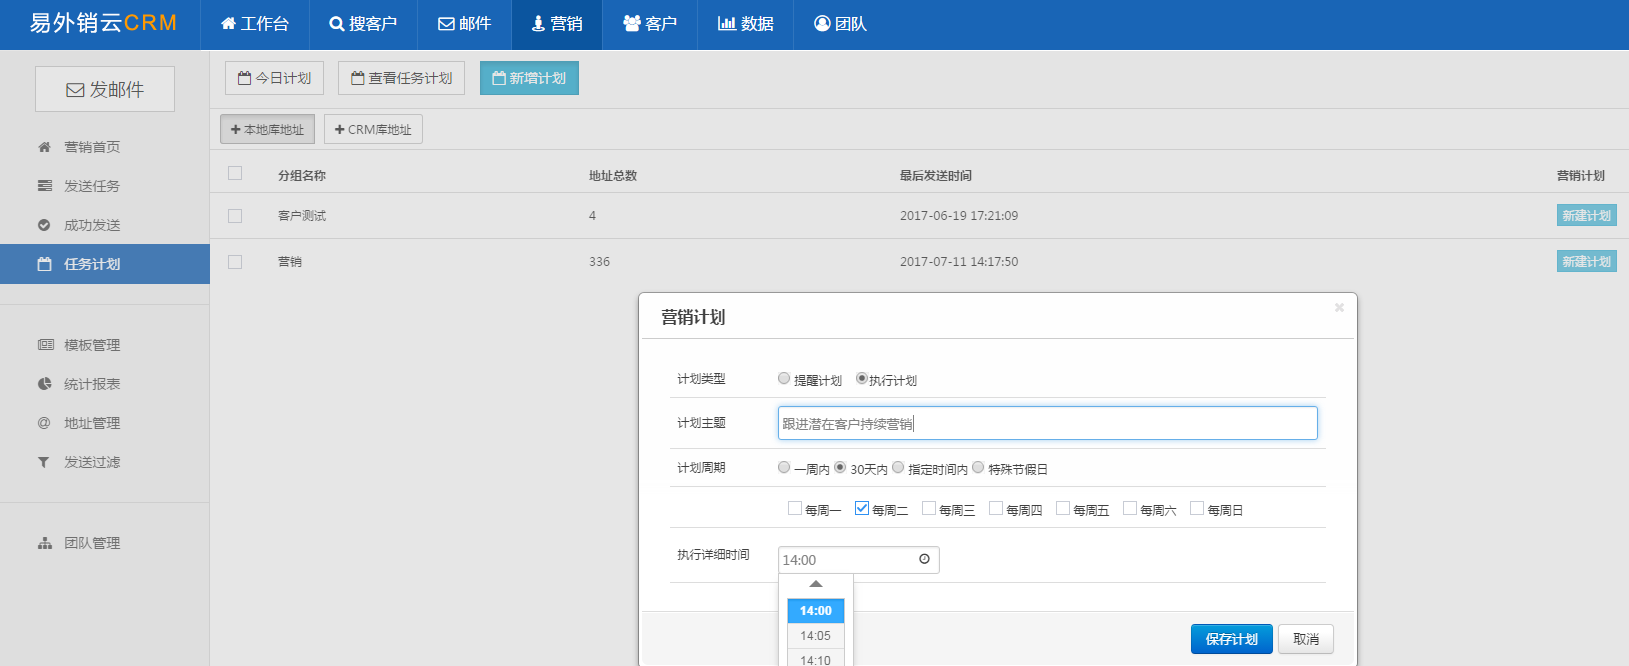Click the funnel icon beside 发送过滤
This screenshot has width=1629, height=666.
(x=44, y=462)
